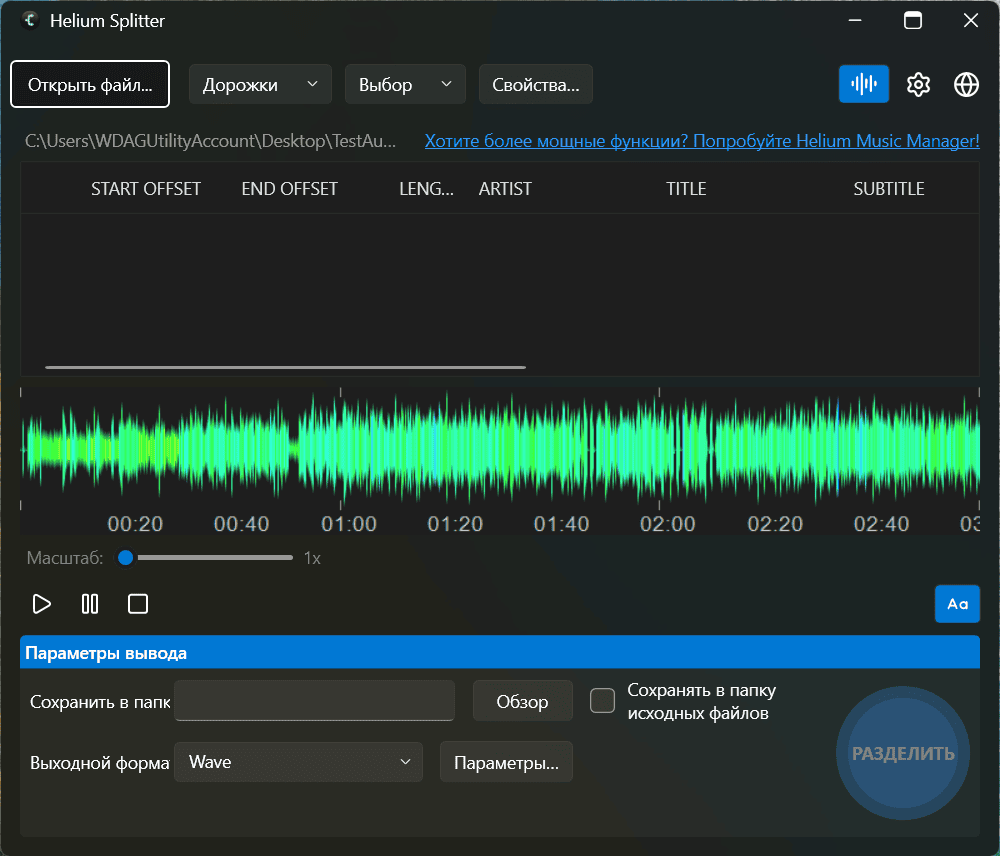Click the ARTIST column header
The height and width of the screenshot is (856, 1000).
505,189
